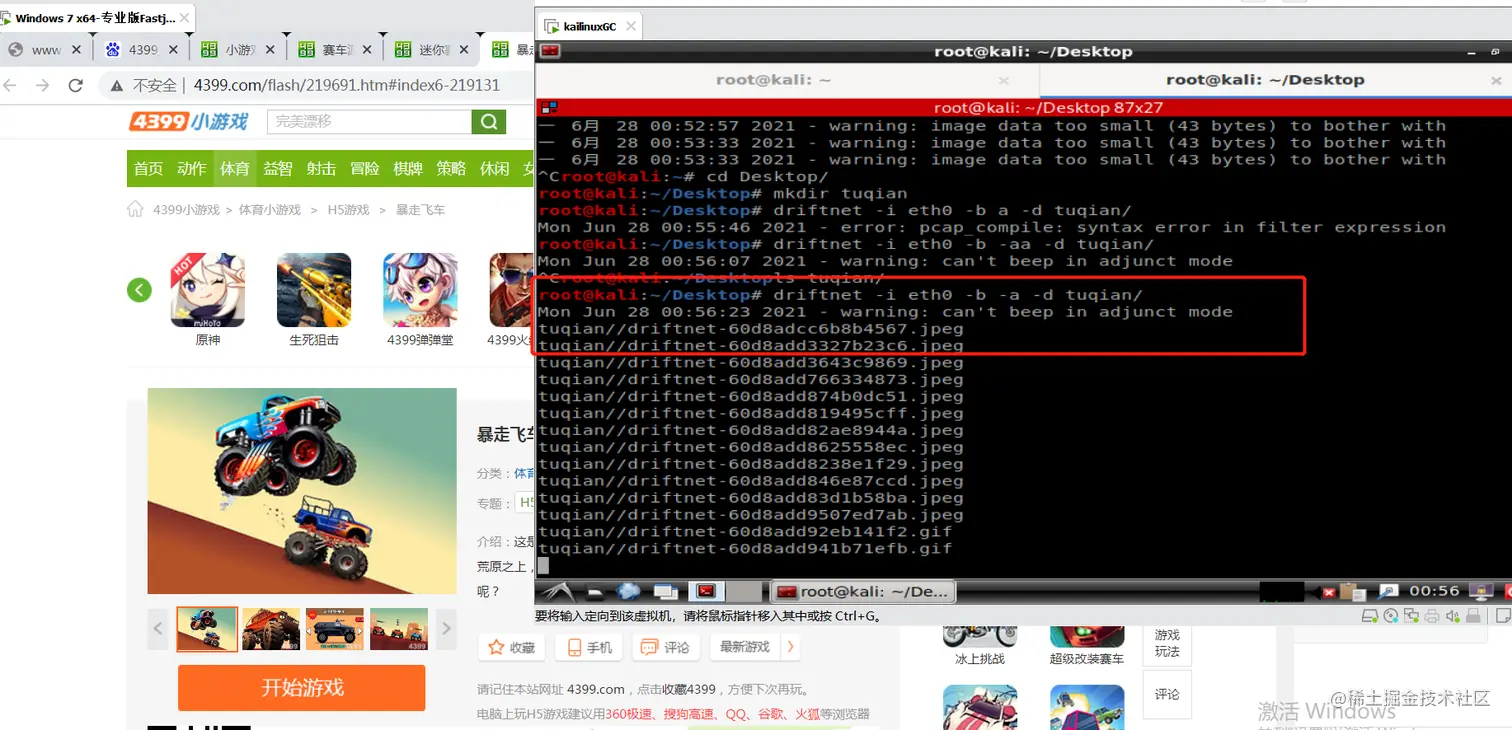Screen dimensions: 1512x730
Task: Click the 评论 button beside 手机
Action: (x=666, y=647)
